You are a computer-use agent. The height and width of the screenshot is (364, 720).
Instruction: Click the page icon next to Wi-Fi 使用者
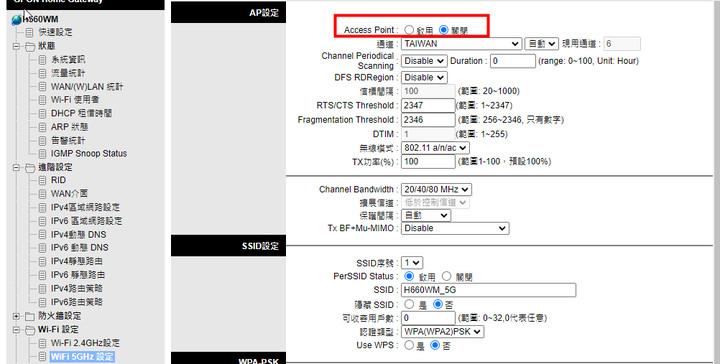click(x=42, y=100)
